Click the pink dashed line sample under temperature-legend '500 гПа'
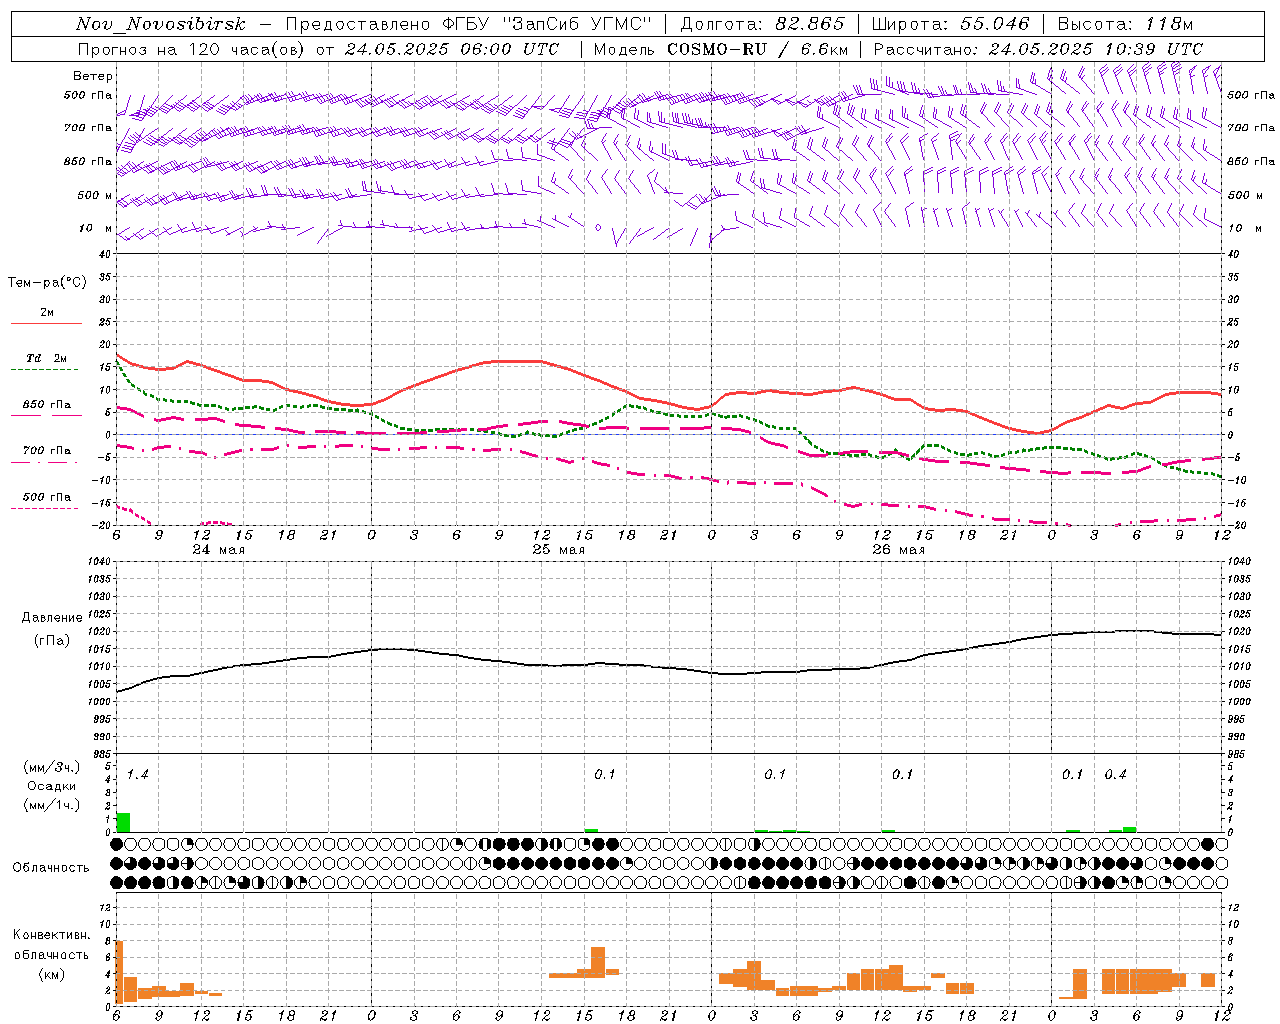 click(x=45, y=508)
